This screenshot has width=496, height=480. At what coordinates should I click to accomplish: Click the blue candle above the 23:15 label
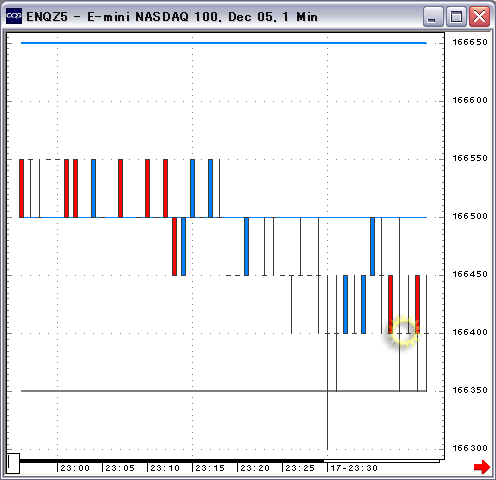(x=192, y=188)
